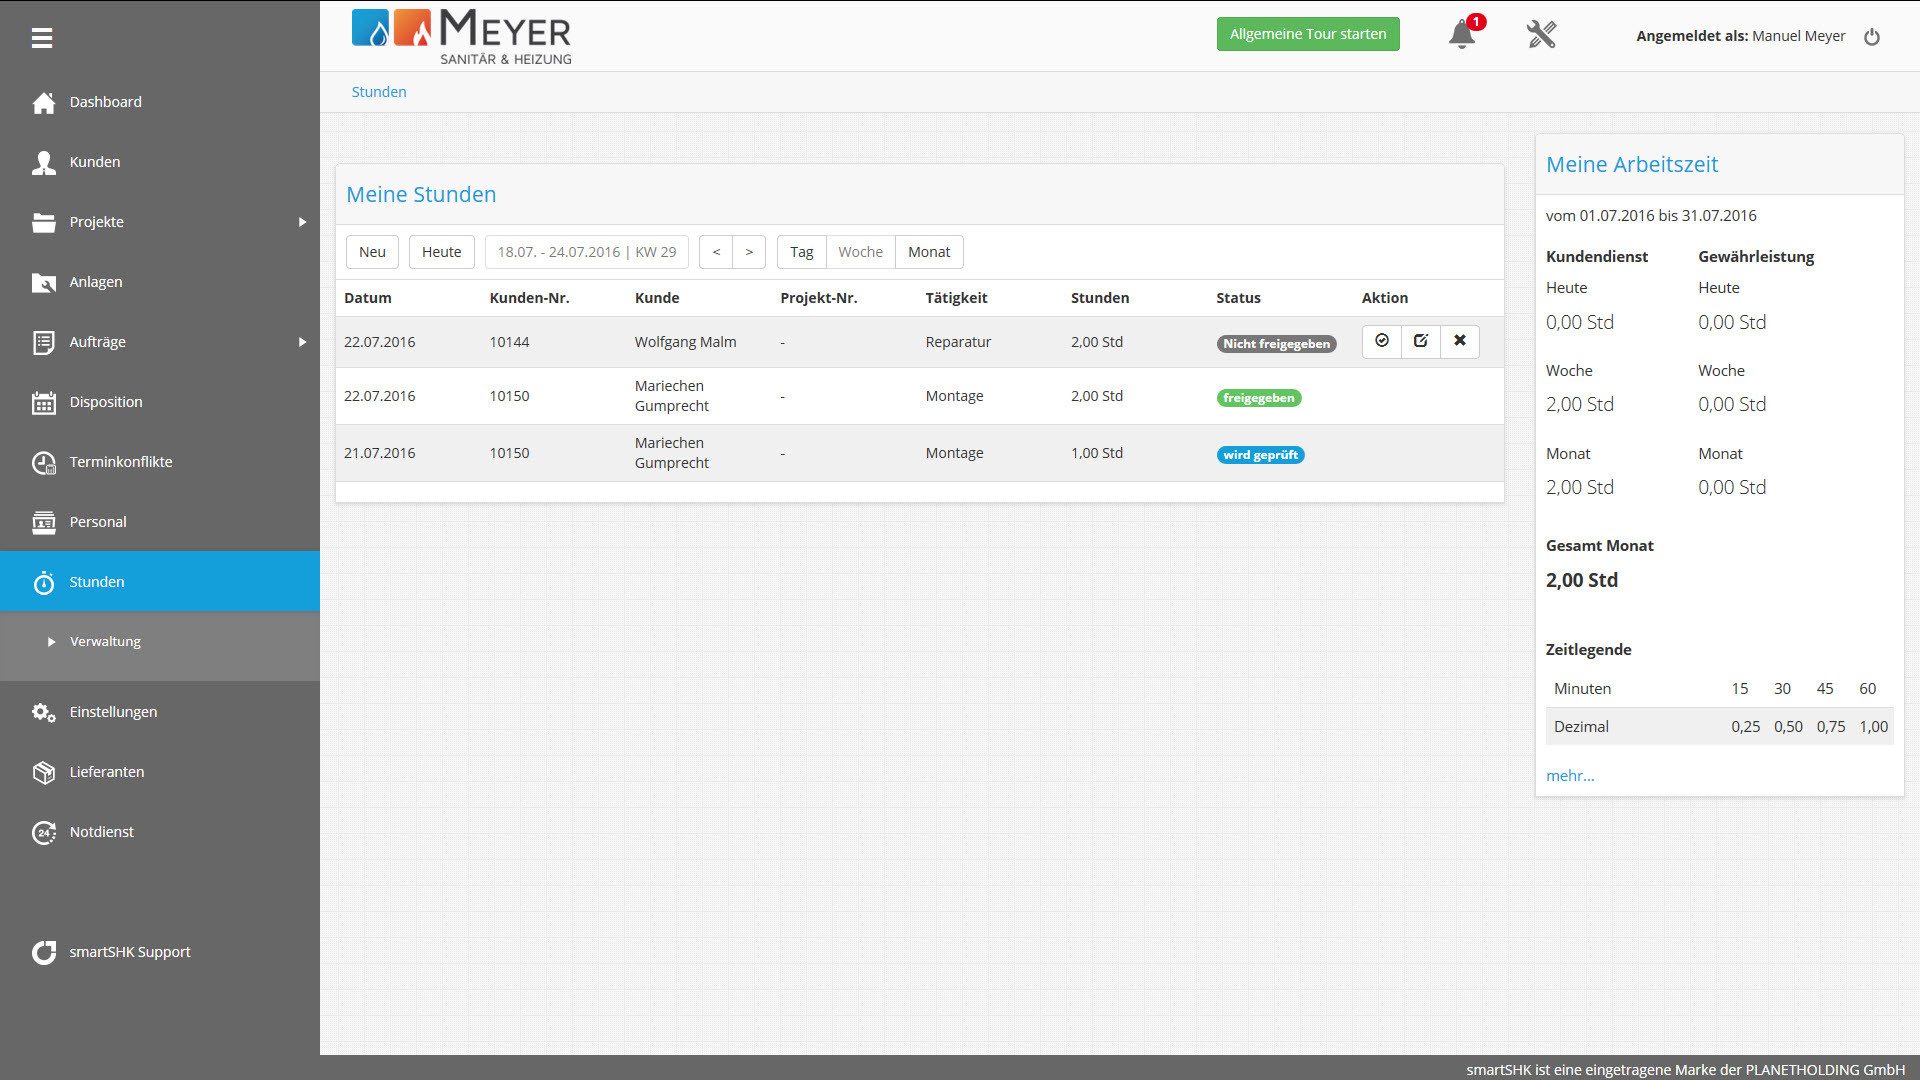
Task: Open notifications bell icon
Action: pos(1462,34)
